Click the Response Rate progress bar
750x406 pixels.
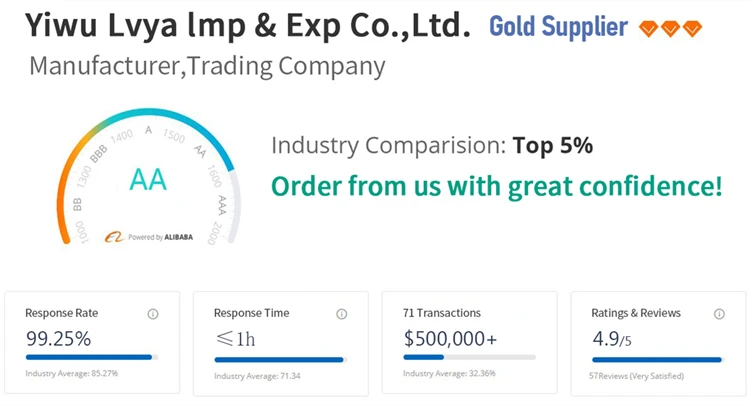92,357
